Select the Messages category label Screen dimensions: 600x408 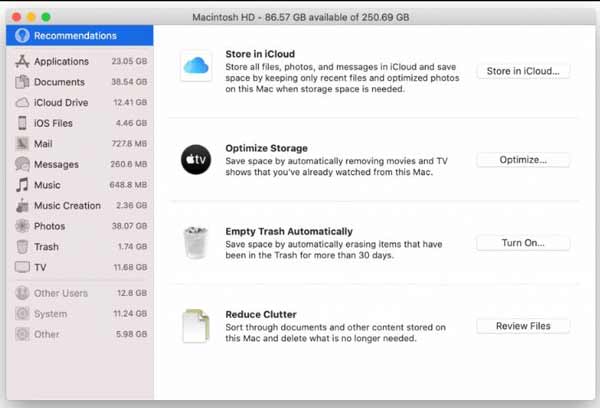point(56,165)
